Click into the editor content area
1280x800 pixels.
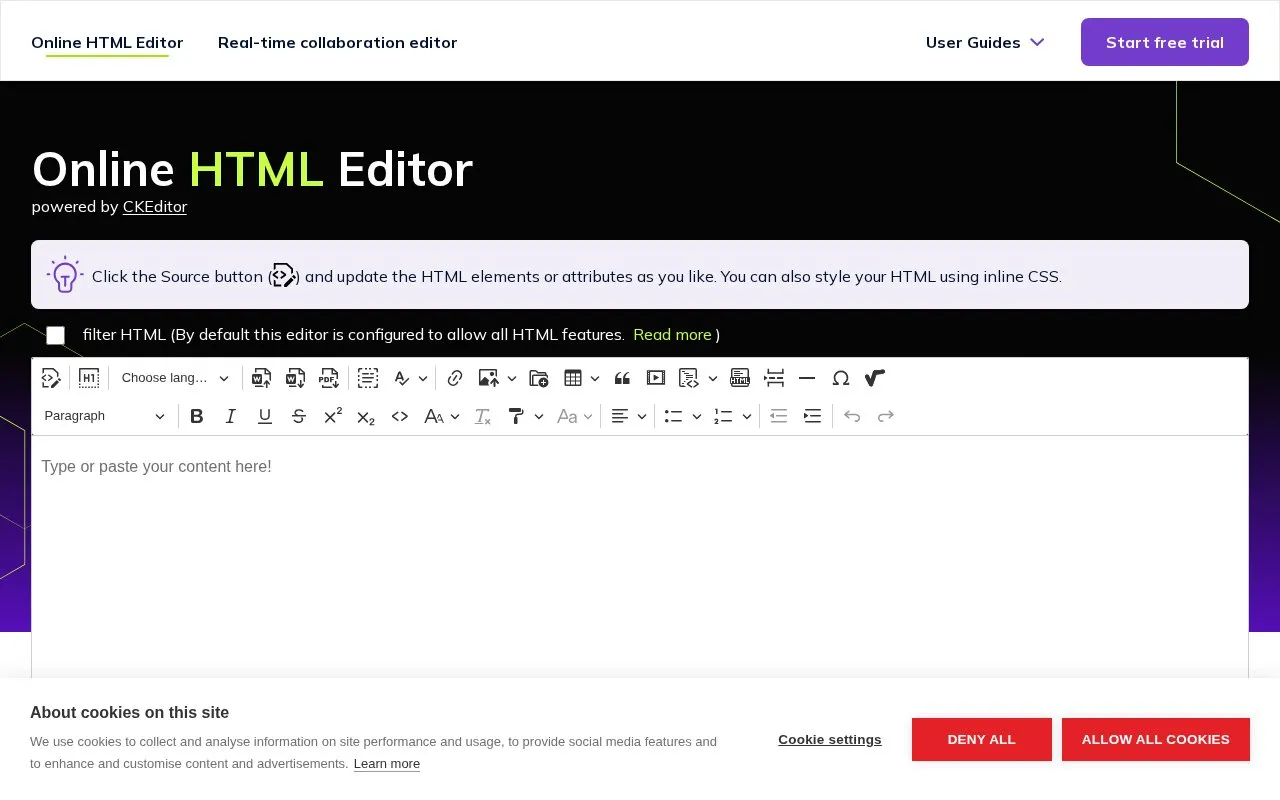tap(640, 555)
